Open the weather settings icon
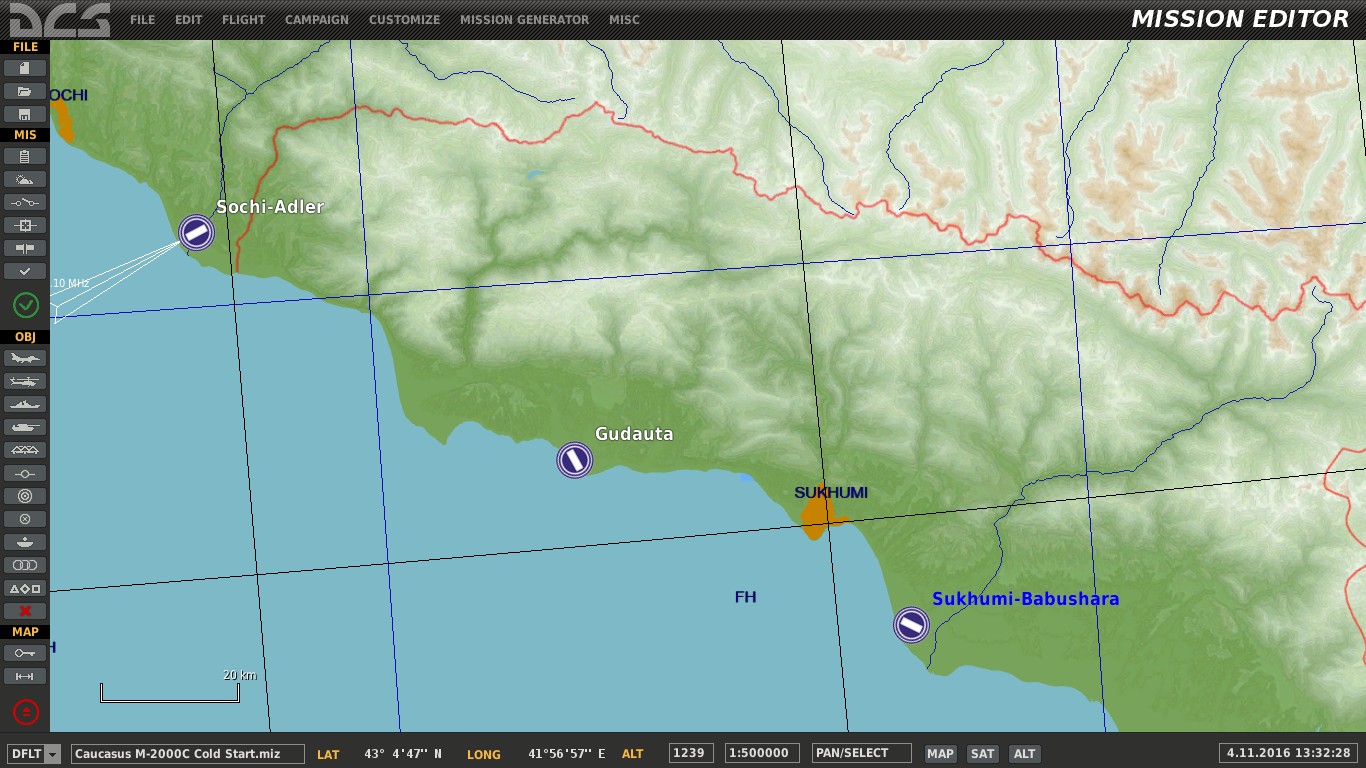 [25, 180]
